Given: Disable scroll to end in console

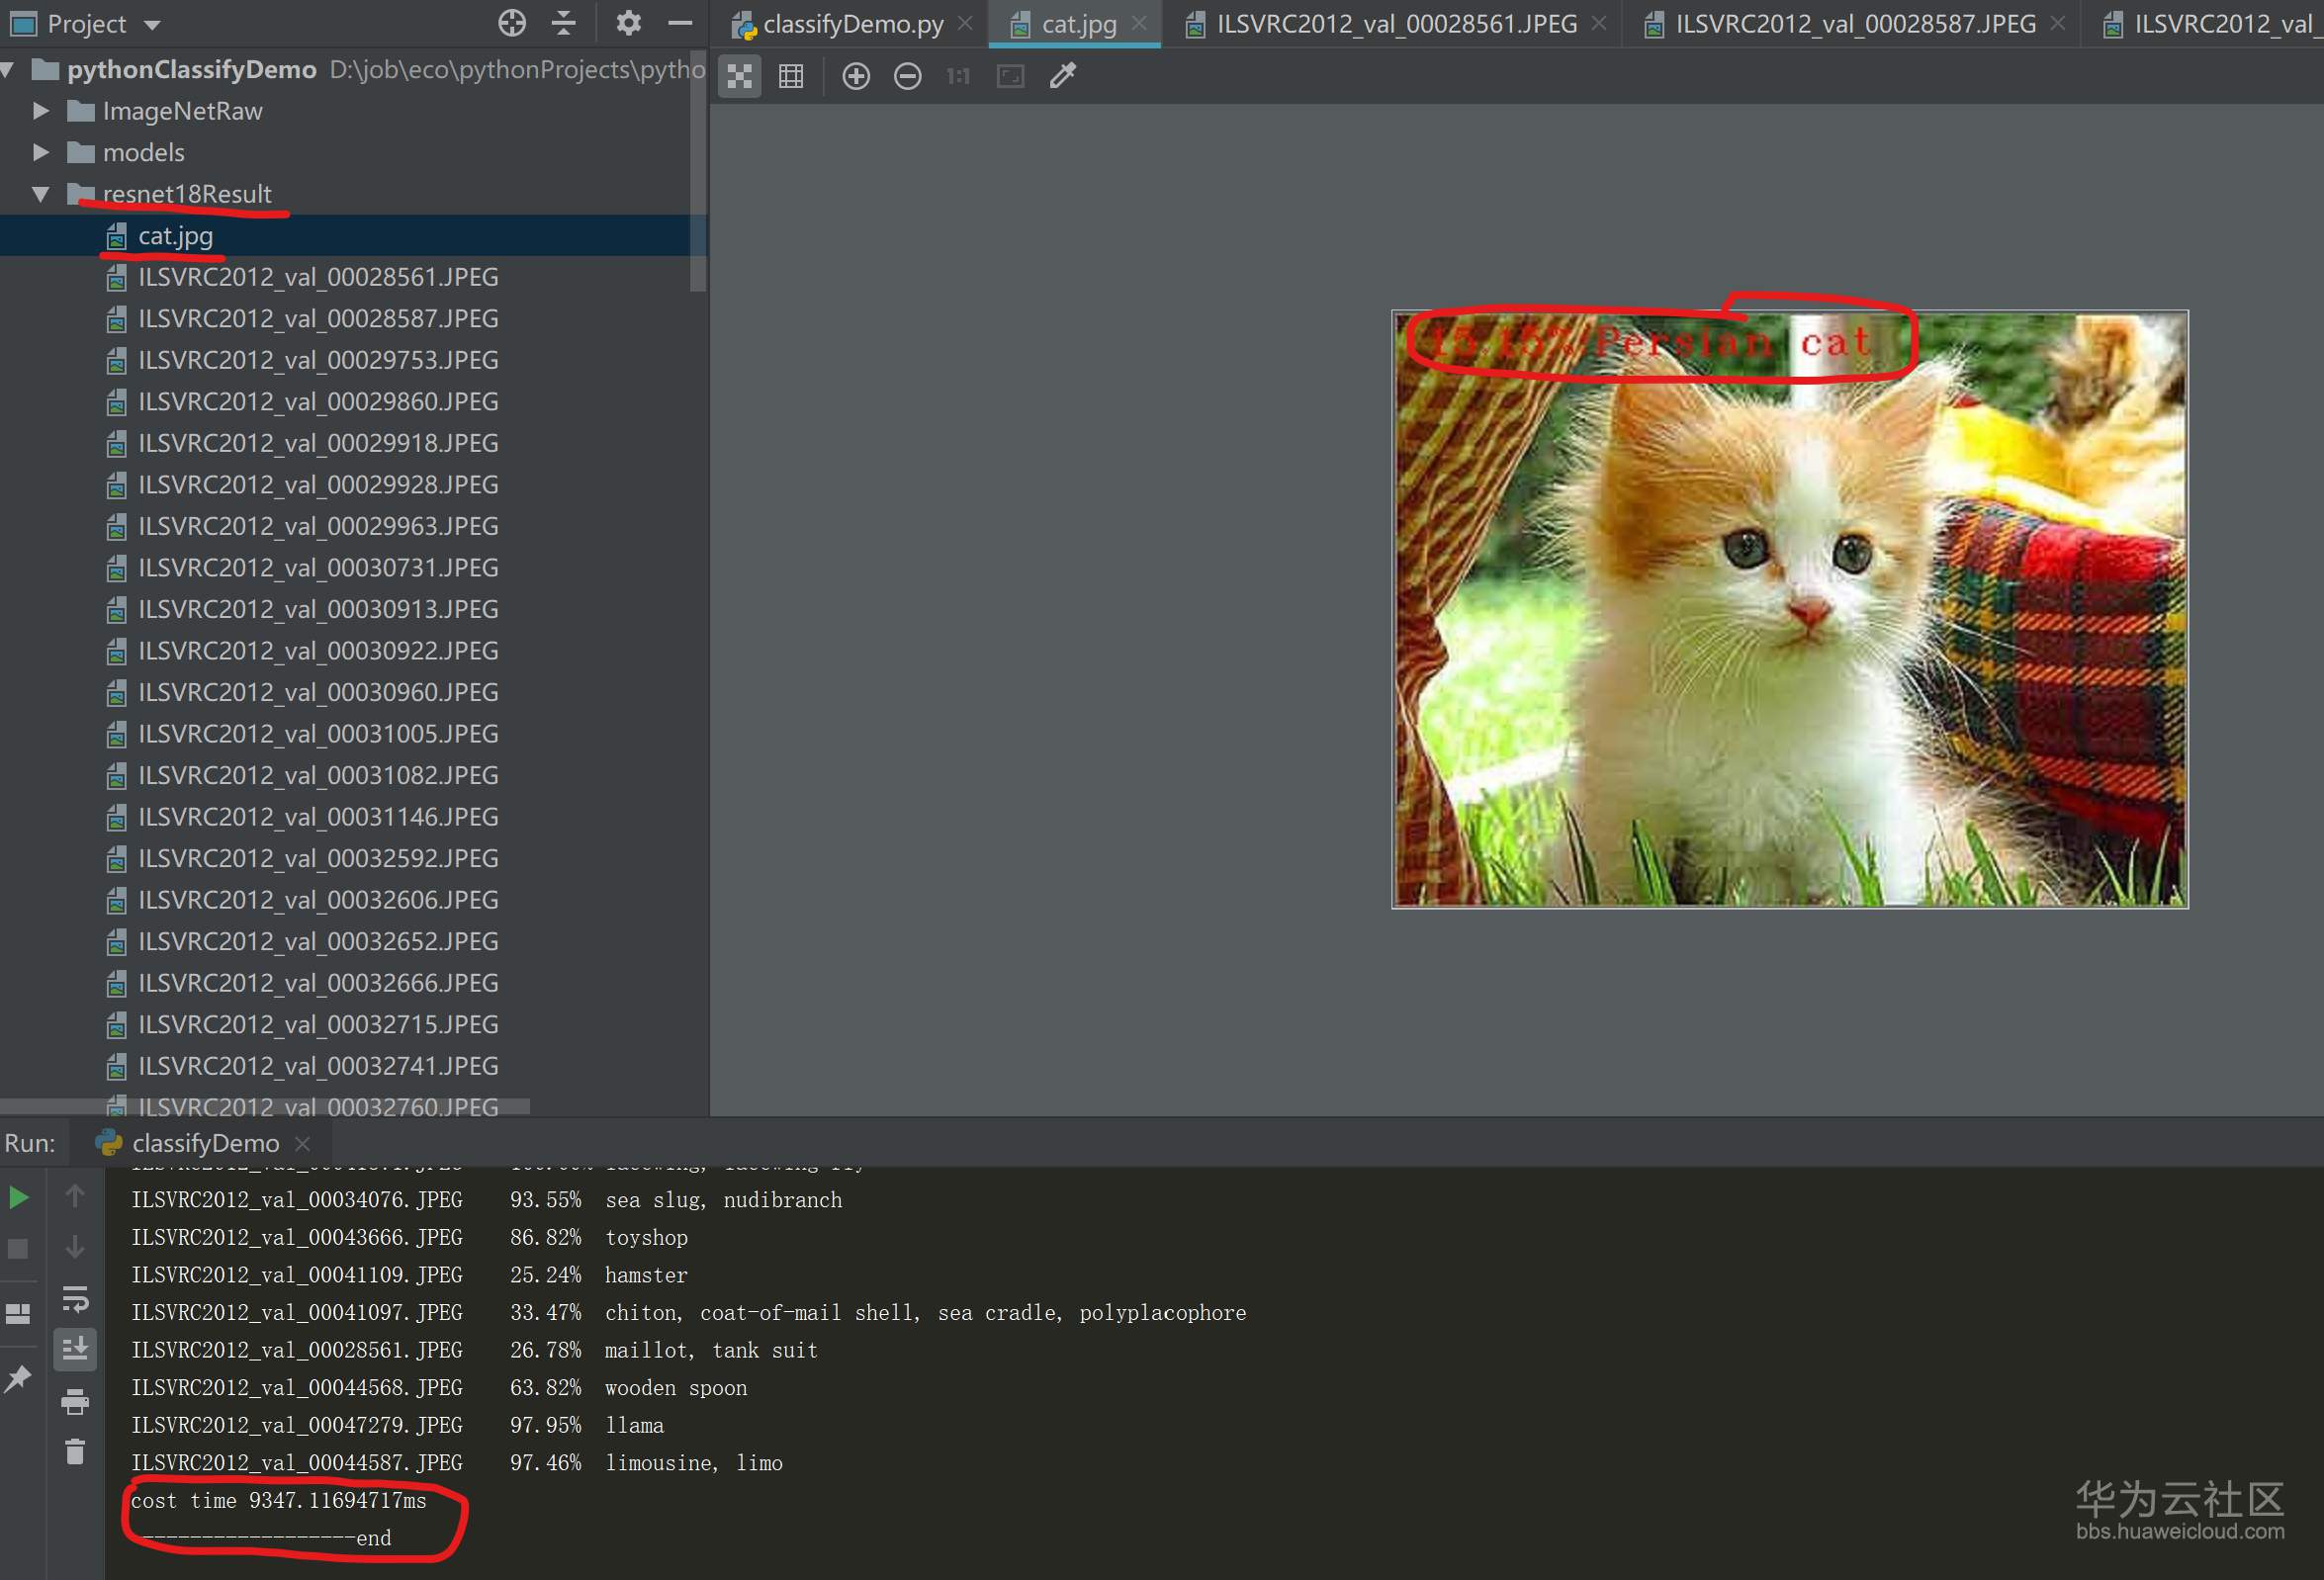Looking at the screenshot, I should (x=75, y=1350).
